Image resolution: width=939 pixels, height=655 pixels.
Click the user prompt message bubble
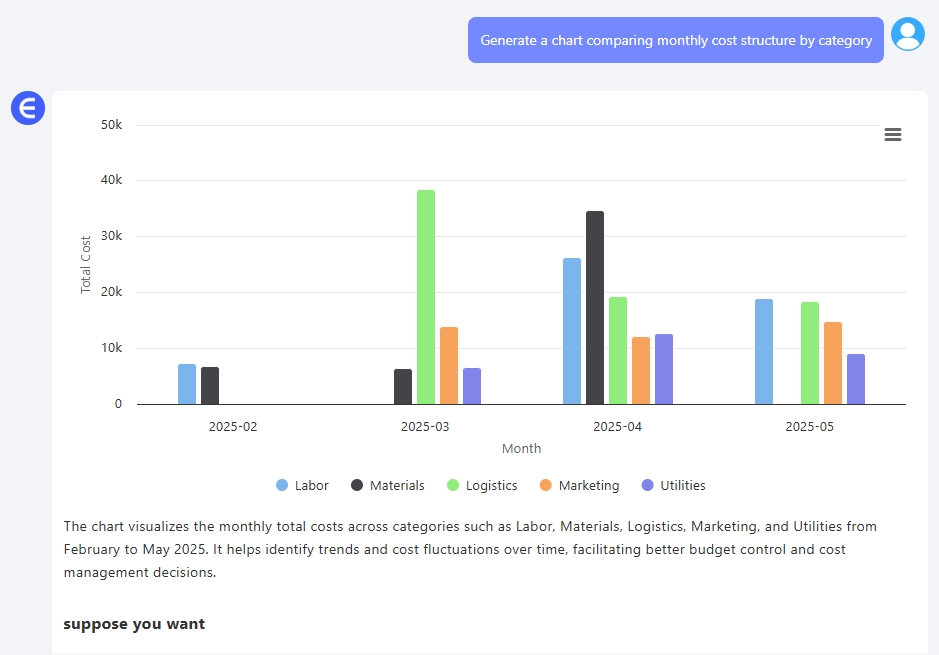pyautogui.click(x=675, y=41)
